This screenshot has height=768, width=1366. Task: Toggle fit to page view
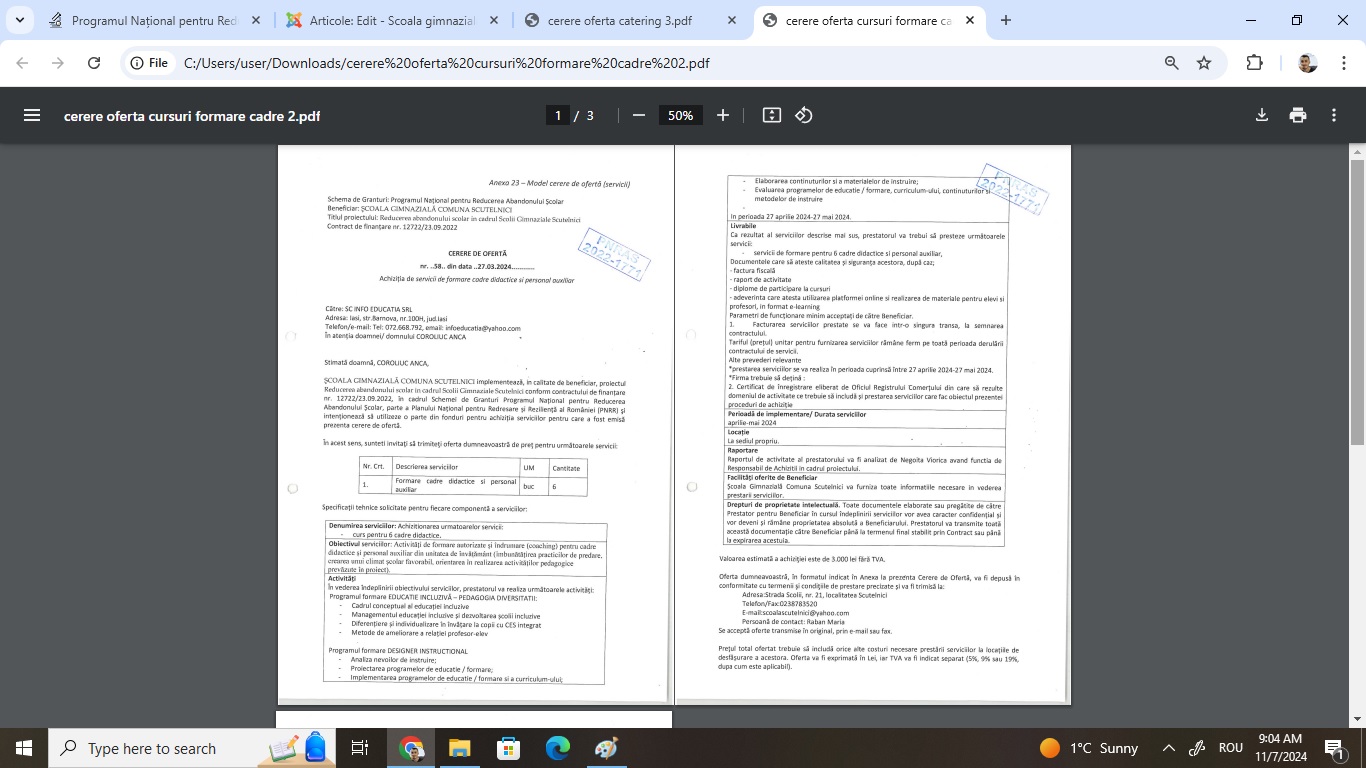(771, 115)
